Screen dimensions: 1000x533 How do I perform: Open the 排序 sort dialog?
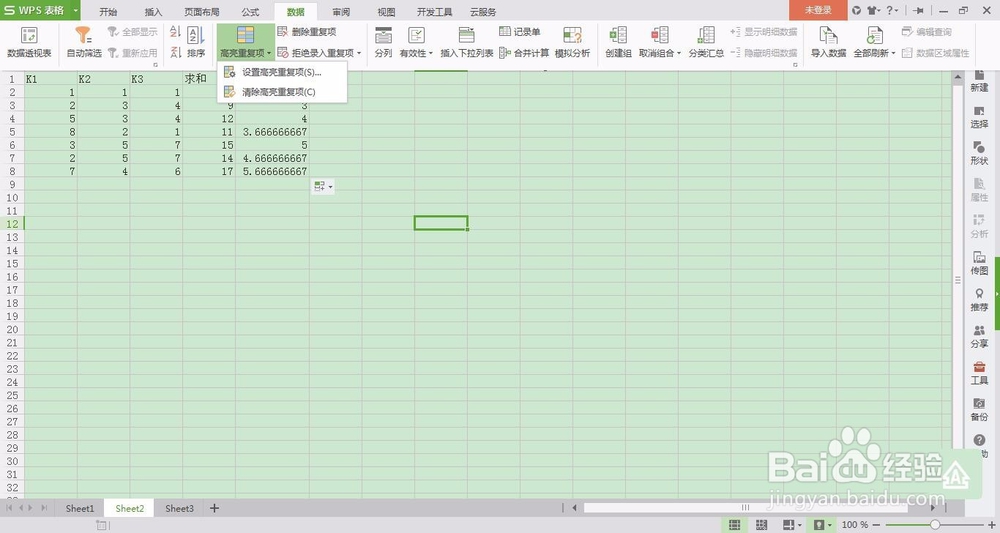coord(196,42)
